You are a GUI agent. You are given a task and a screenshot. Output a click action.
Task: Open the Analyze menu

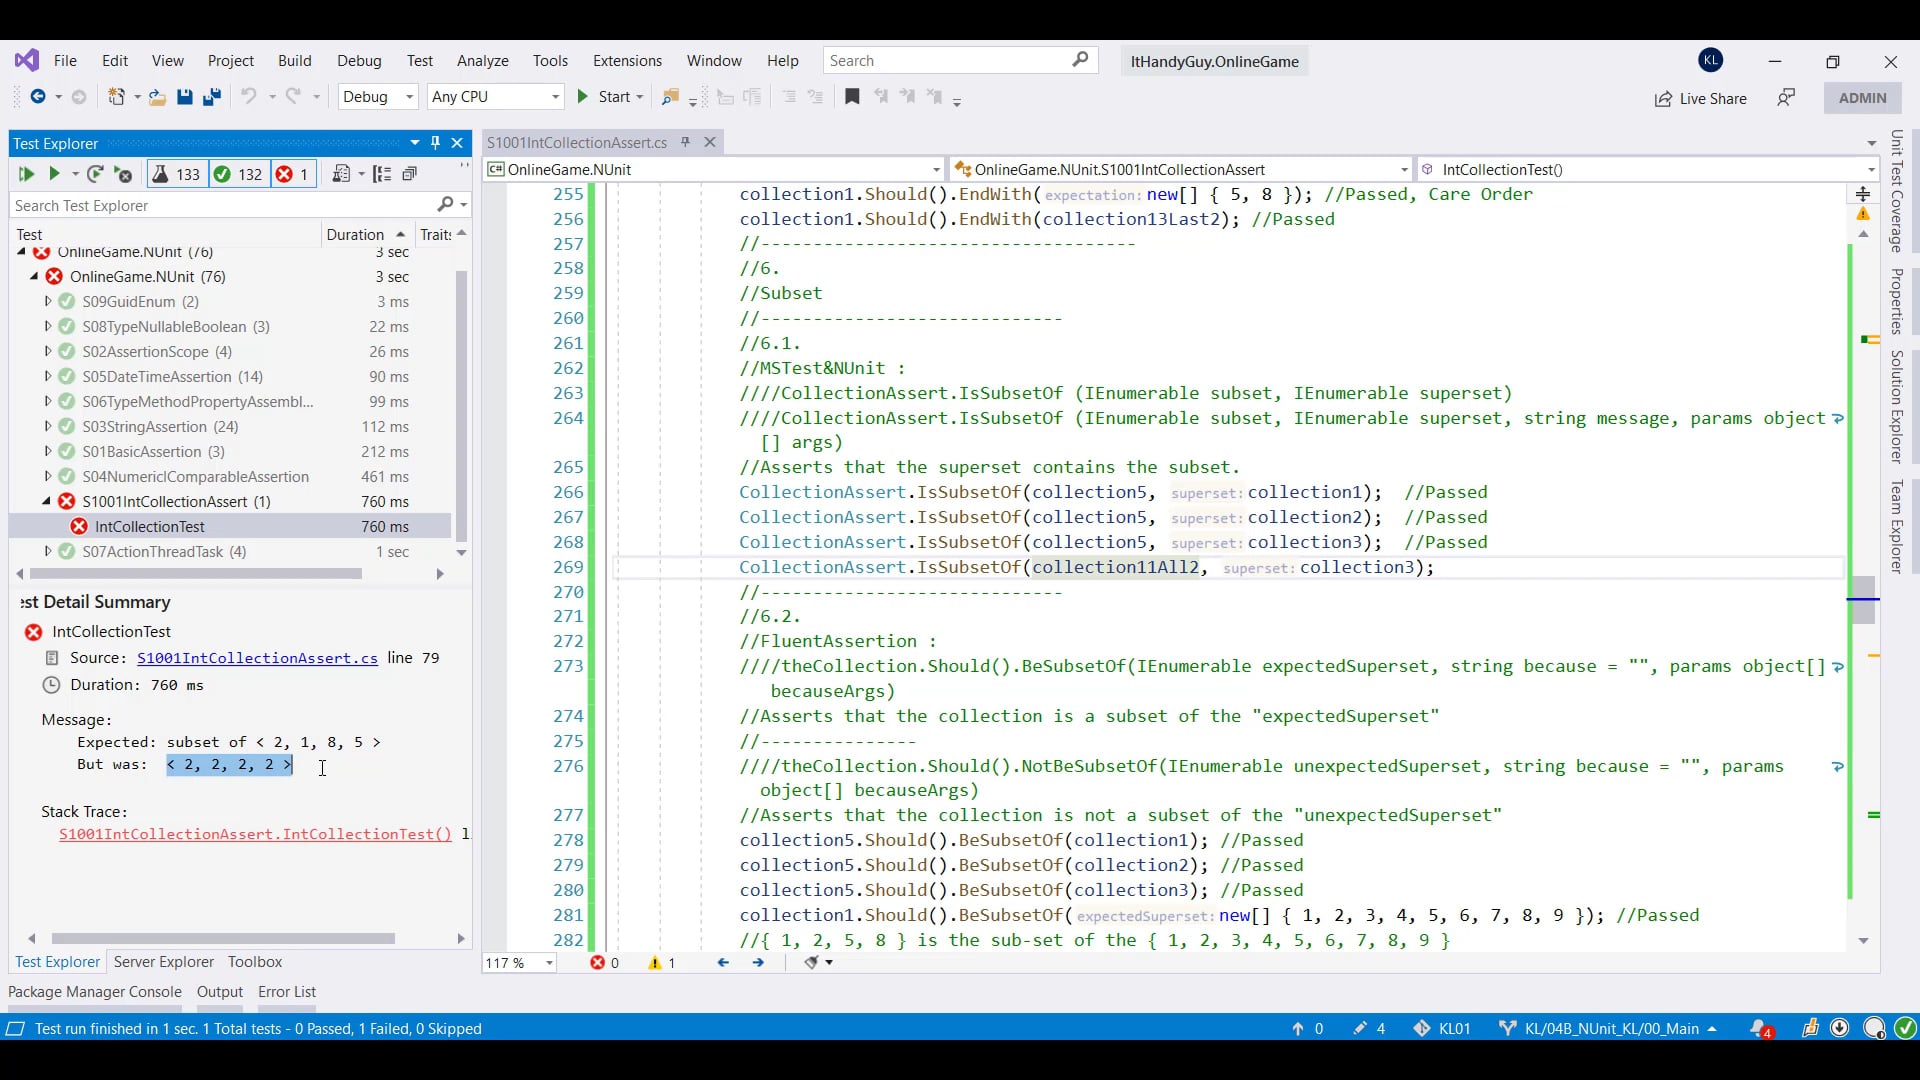(x=482, y=61)
